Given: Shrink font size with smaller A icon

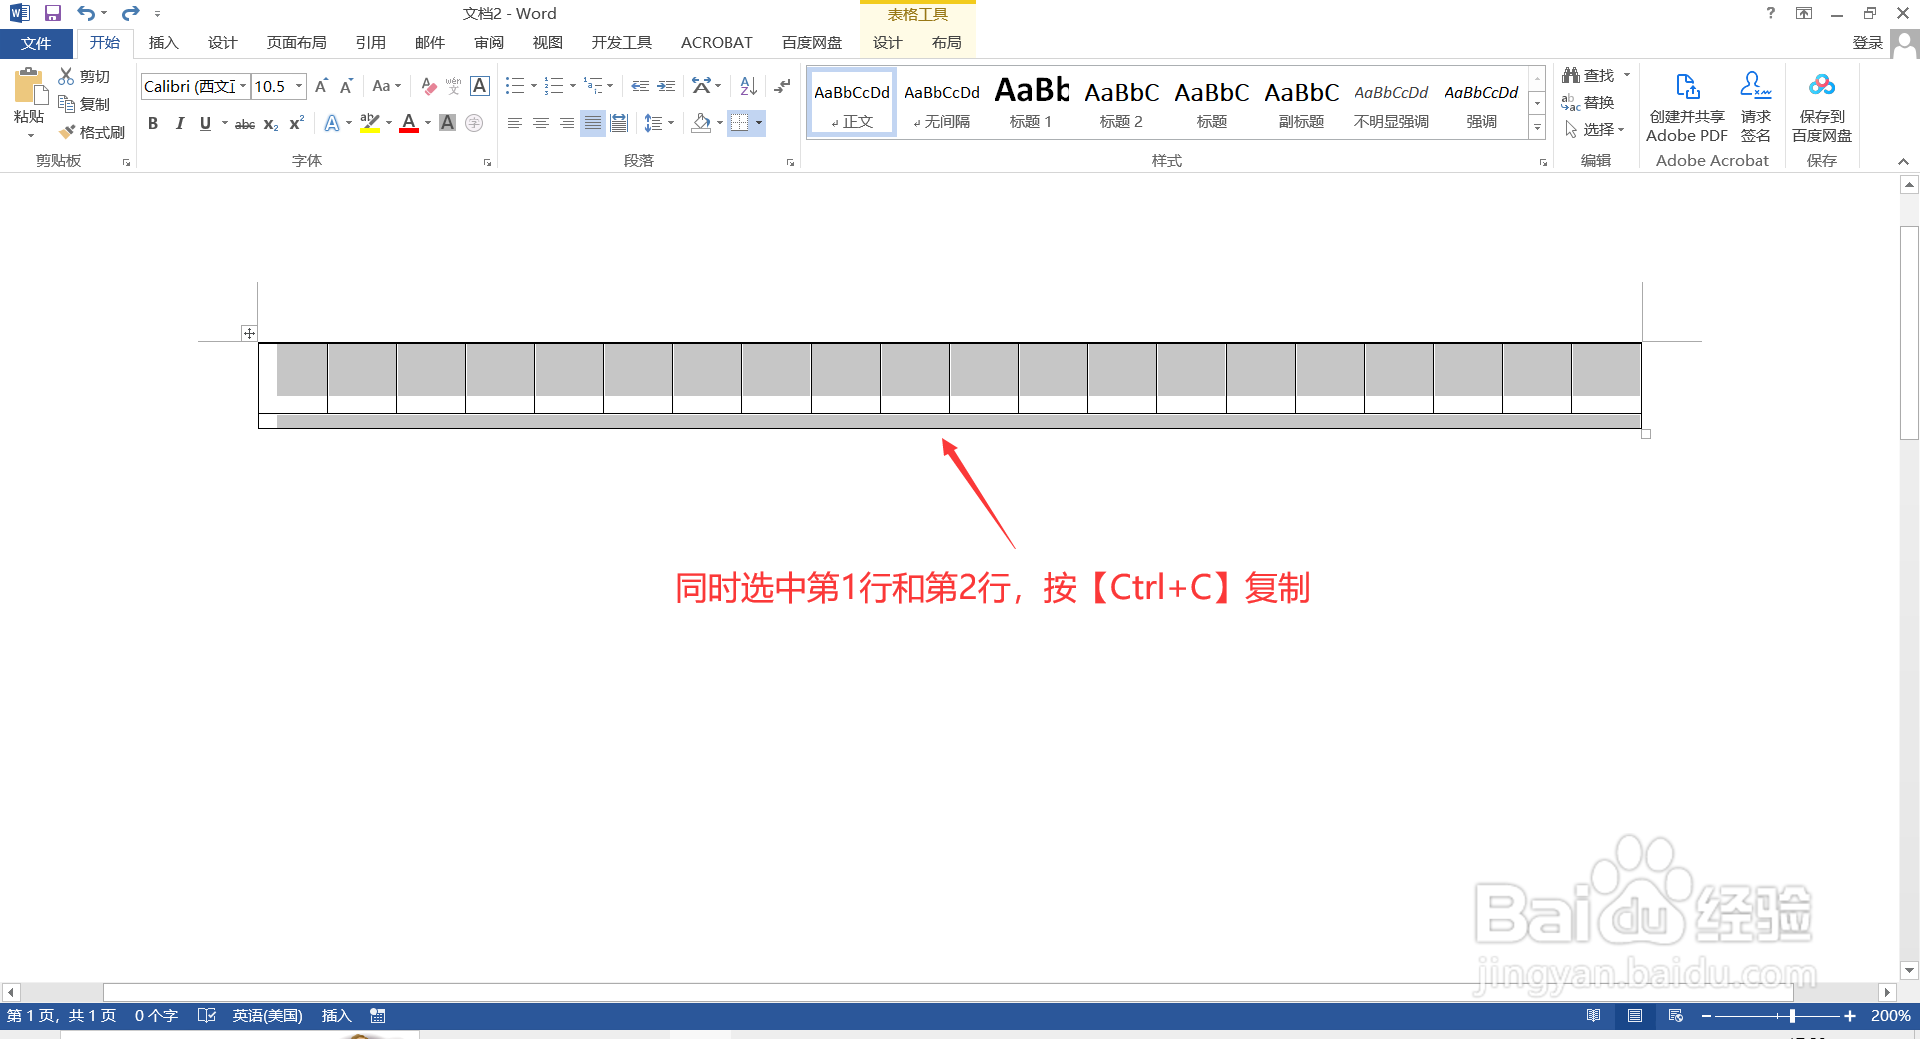Looking at the screenshot, I should [346, 86].
